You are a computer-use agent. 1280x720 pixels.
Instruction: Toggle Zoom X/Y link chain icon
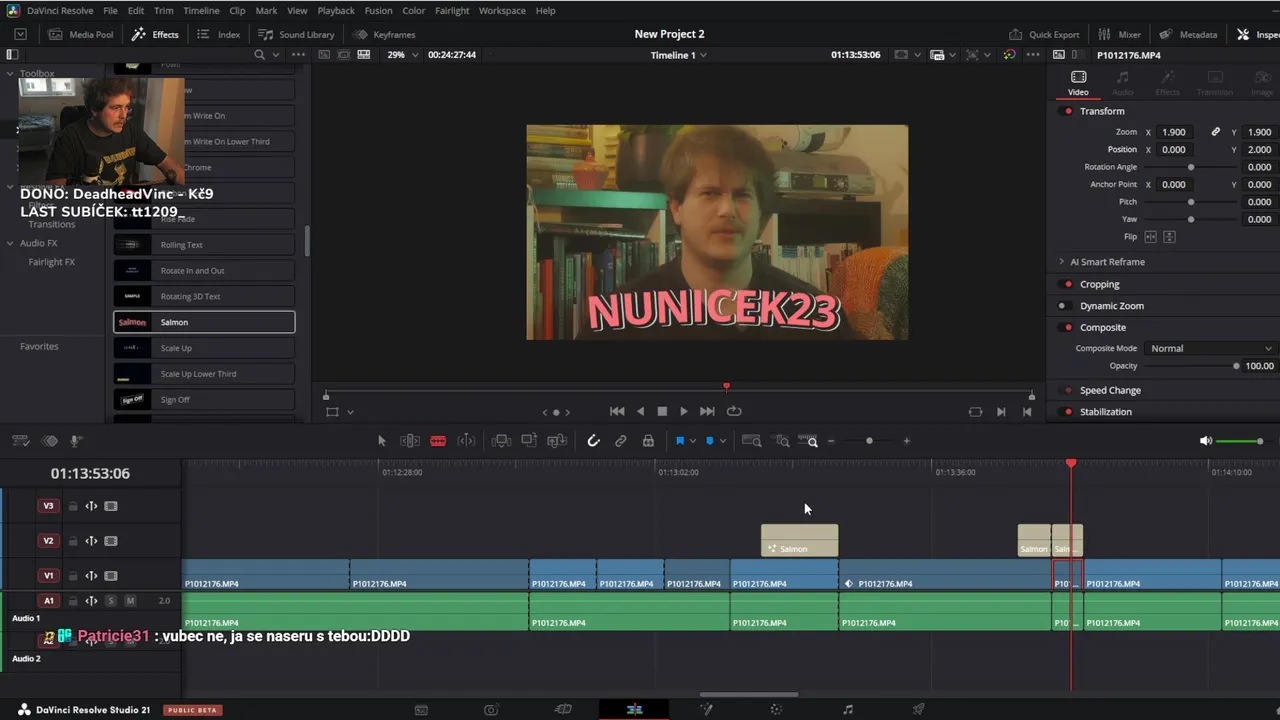[x=1215, y=132]
